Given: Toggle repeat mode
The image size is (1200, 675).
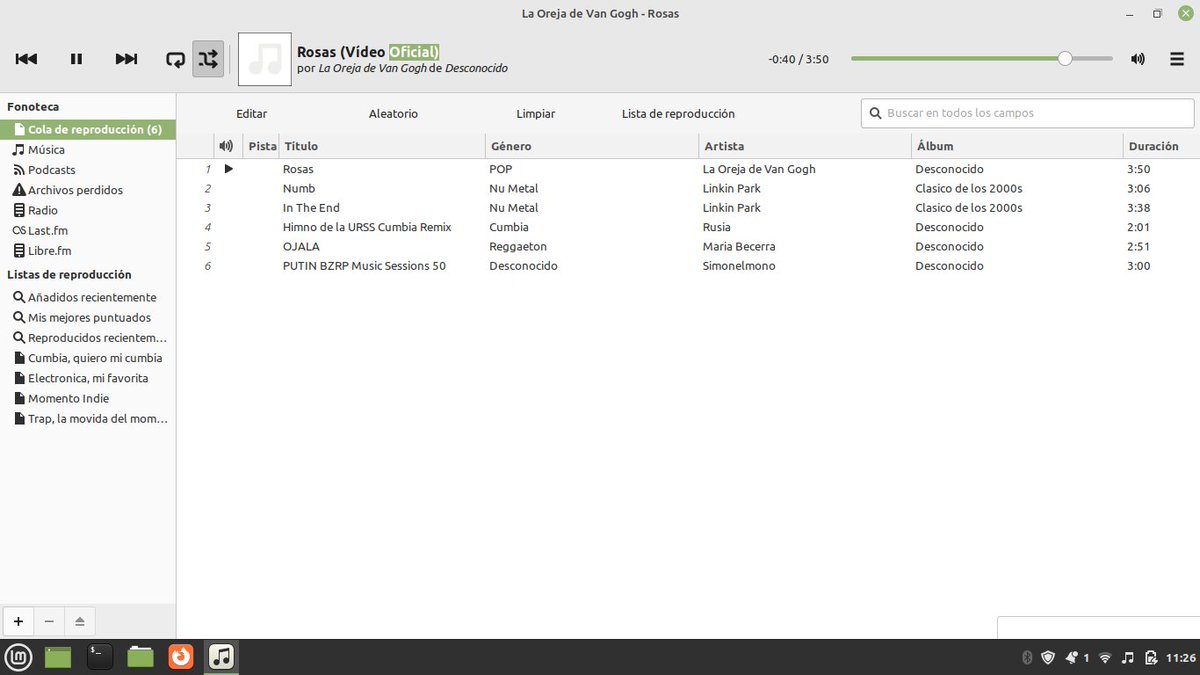Looking at the screenshot, I should coord(175,59).
